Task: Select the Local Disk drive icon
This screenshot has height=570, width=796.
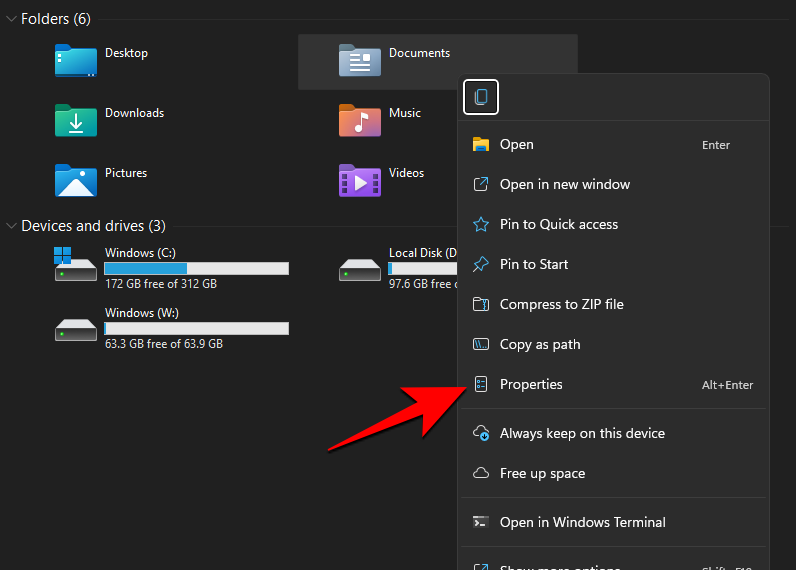Action: point(360,270)
